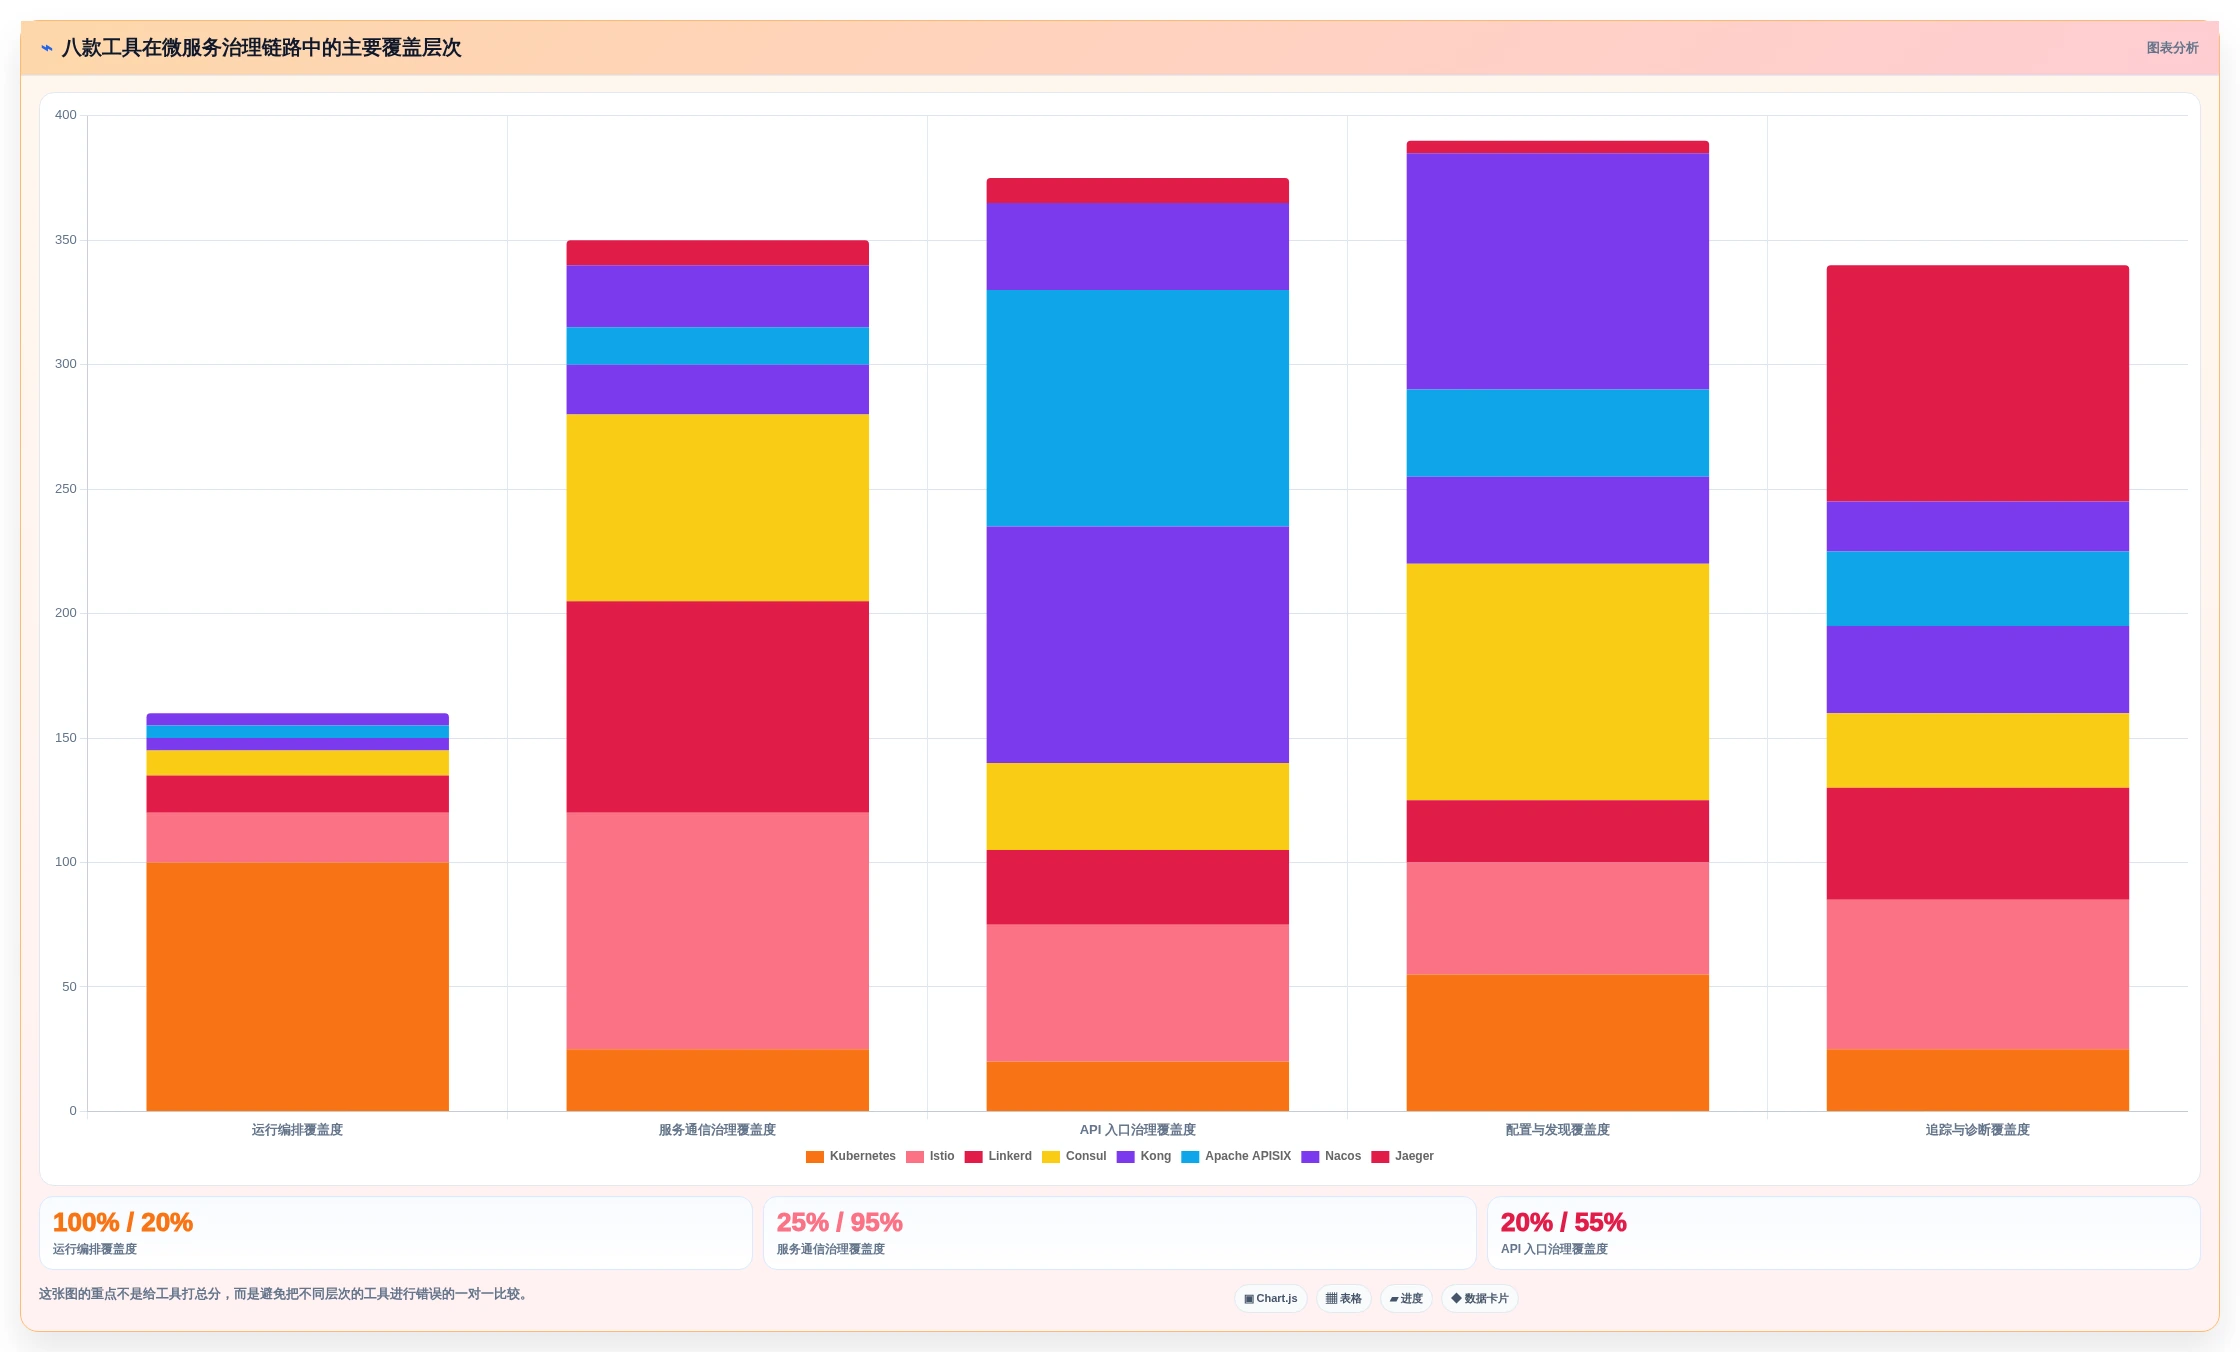Select the 20% / 55% stat card
This screenshot has width=2240, height=1352.
1844,1234
